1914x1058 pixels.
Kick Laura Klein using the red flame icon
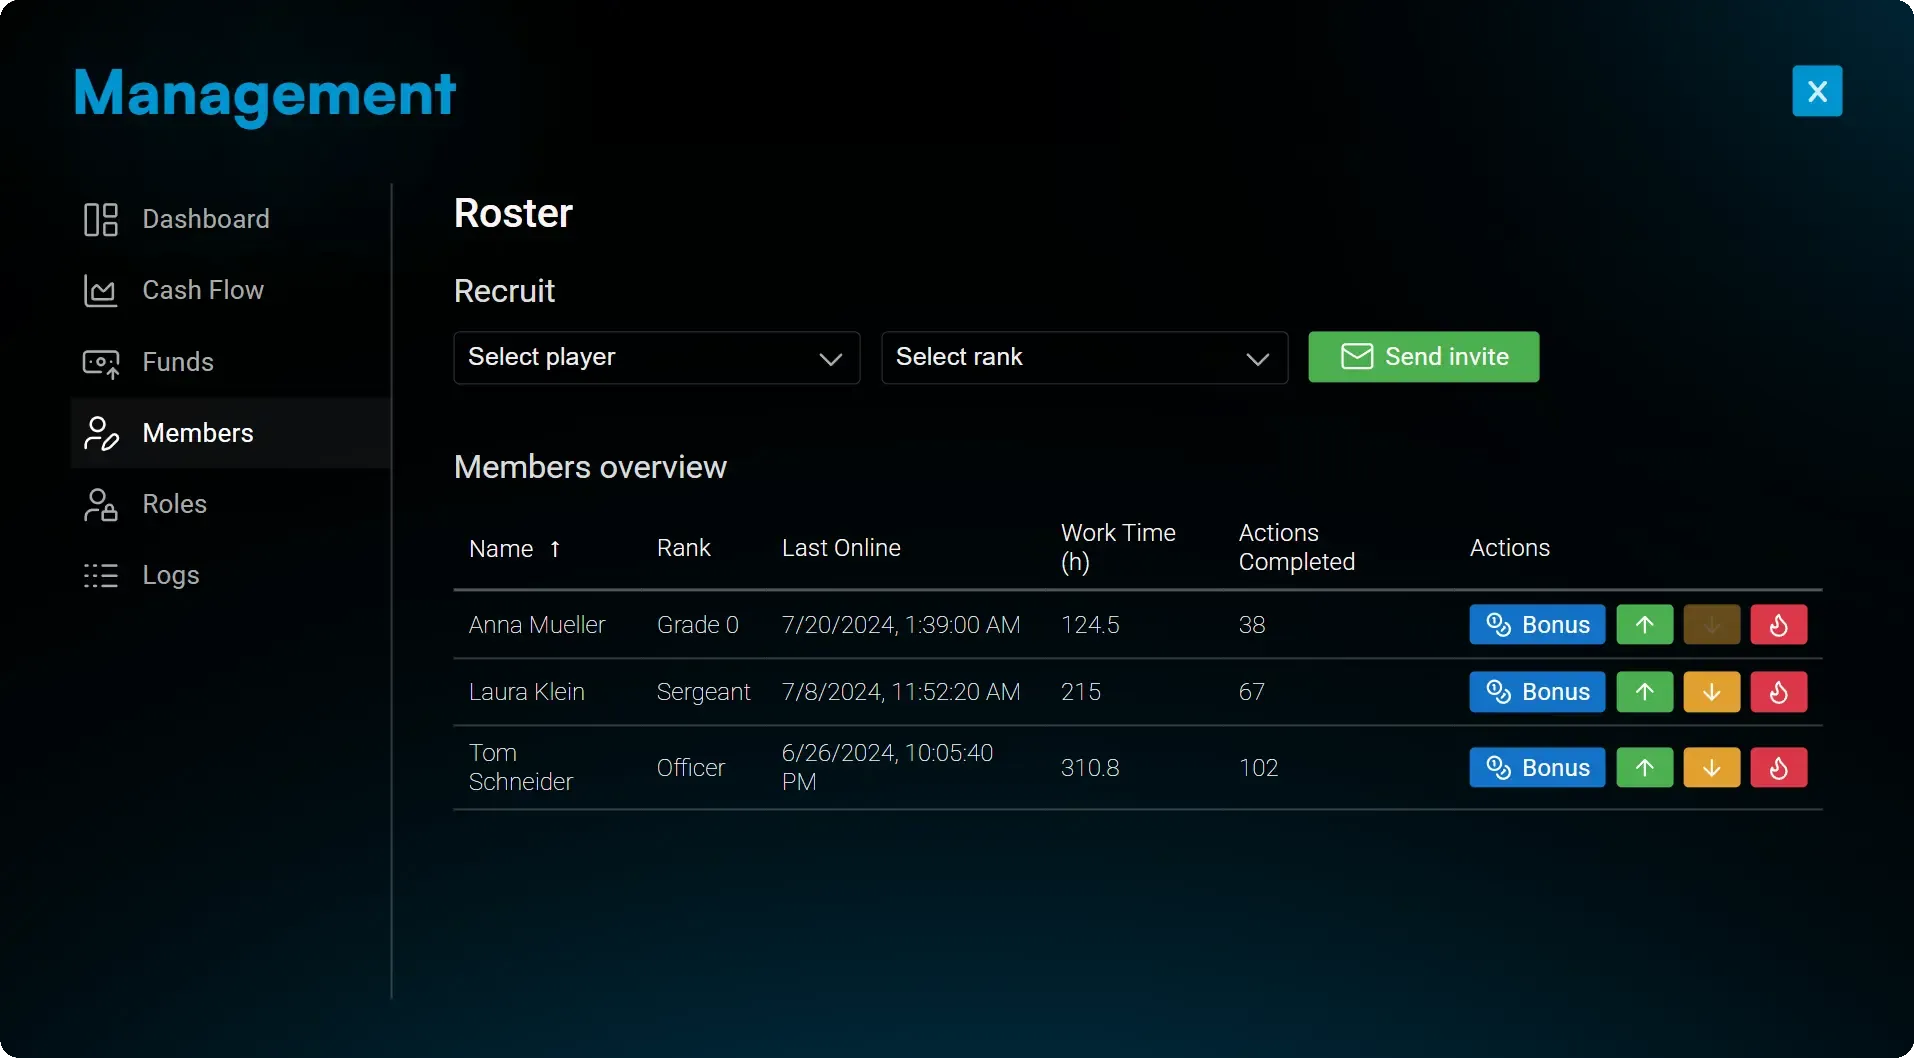1779,691
